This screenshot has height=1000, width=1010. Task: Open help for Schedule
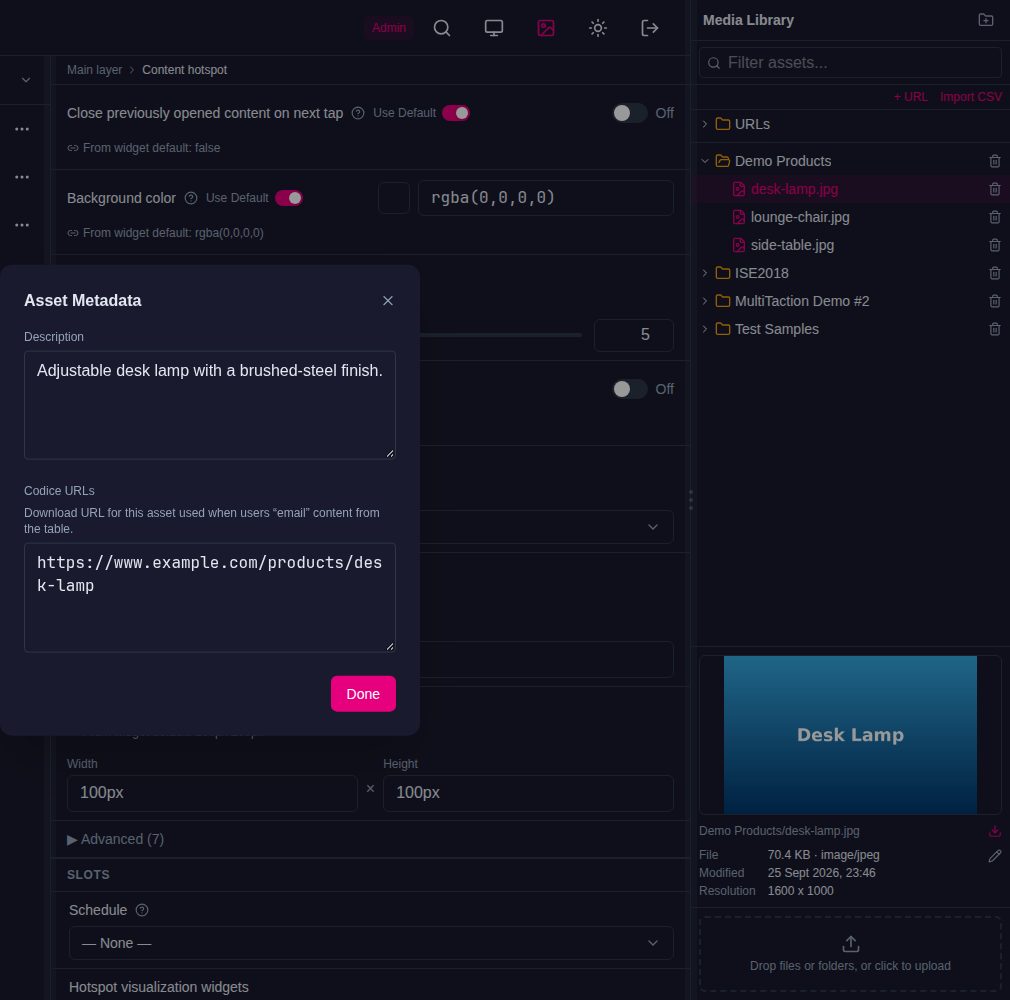click(142, 910)
